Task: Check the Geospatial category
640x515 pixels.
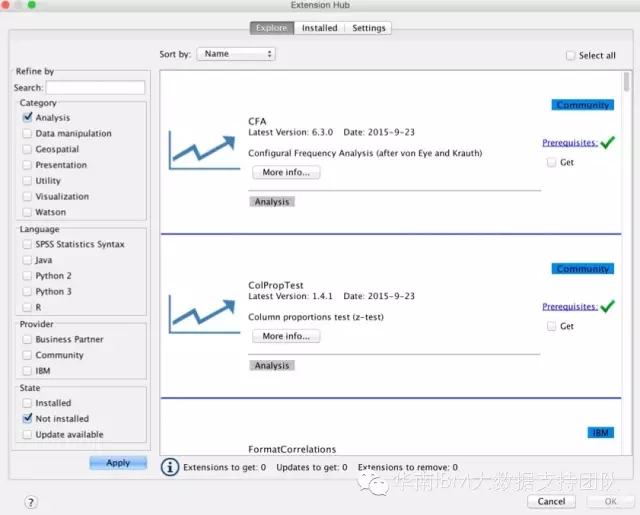Action: point(27,149)
